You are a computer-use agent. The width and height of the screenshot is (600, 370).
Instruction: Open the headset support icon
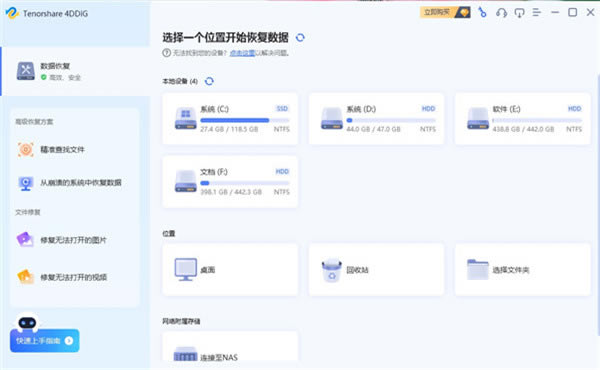point(501,13)
